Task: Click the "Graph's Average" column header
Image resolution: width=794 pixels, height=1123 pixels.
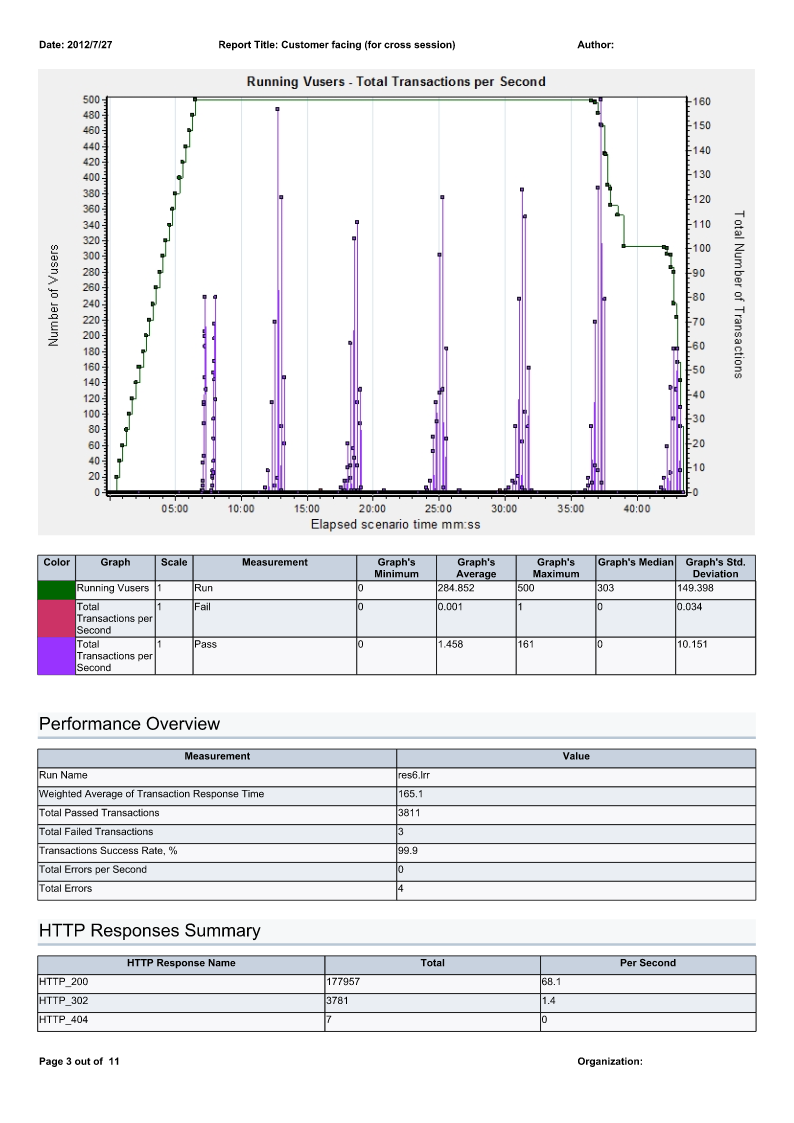Action: point(476,568)
